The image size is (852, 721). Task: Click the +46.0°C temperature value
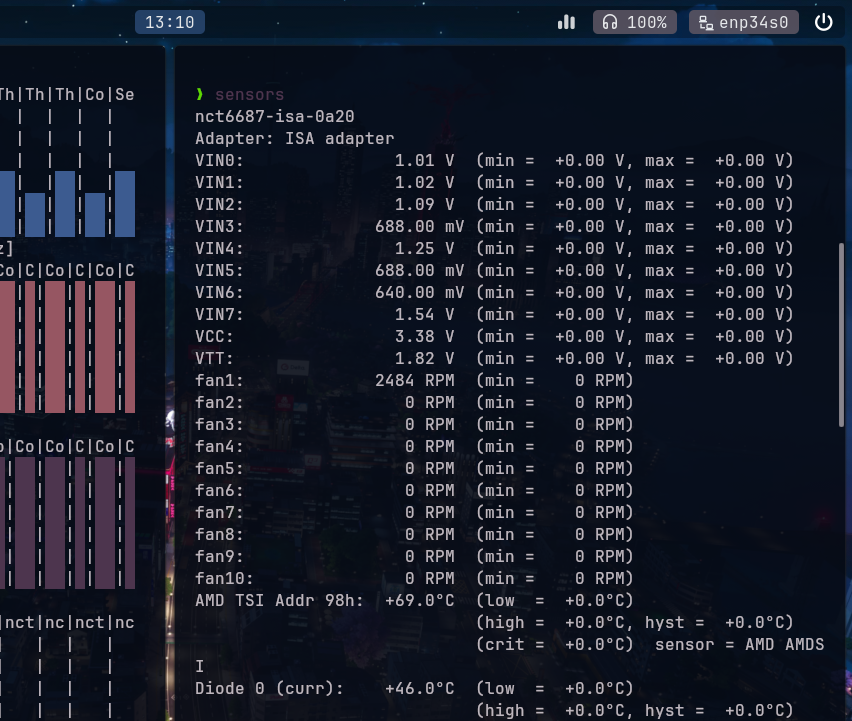(x=419, y=688)
